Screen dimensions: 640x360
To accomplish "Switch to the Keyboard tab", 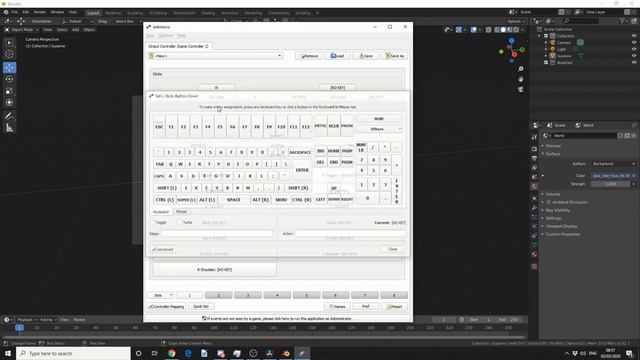I will click(x=160, y=211).
